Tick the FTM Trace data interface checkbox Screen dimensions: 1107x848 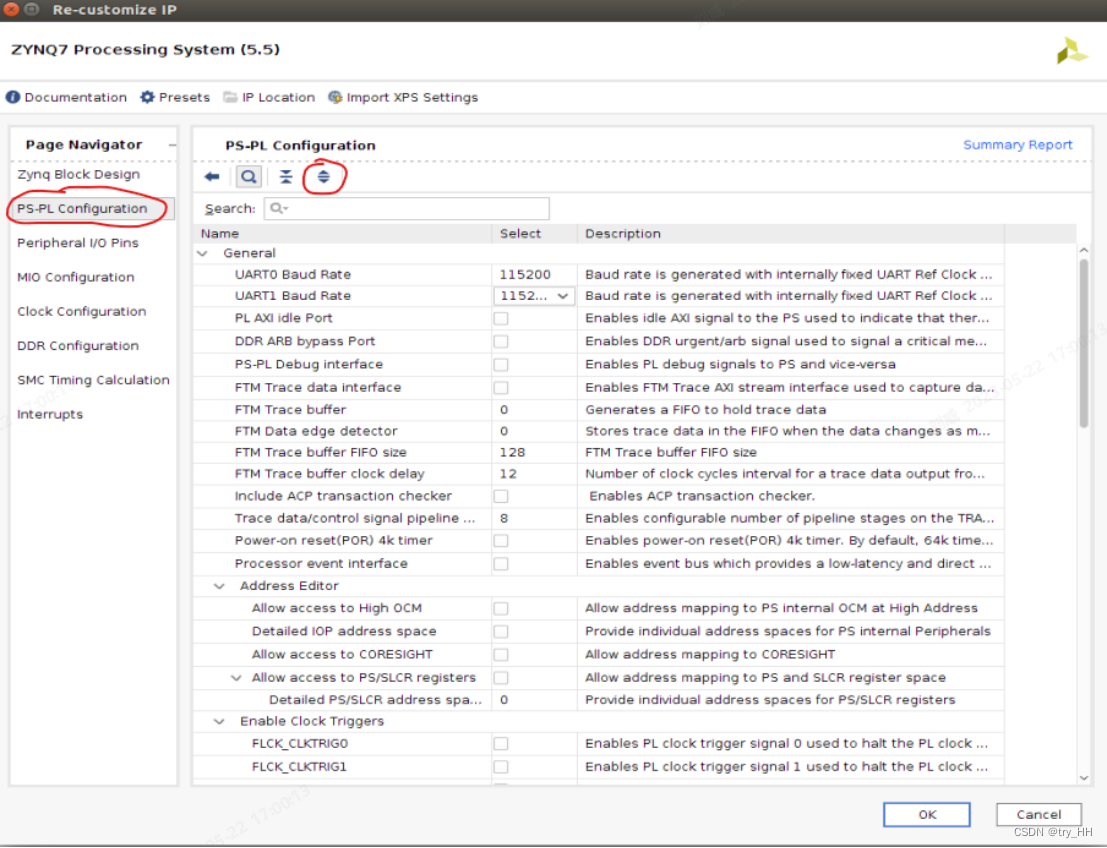click(x=501, y=388)
